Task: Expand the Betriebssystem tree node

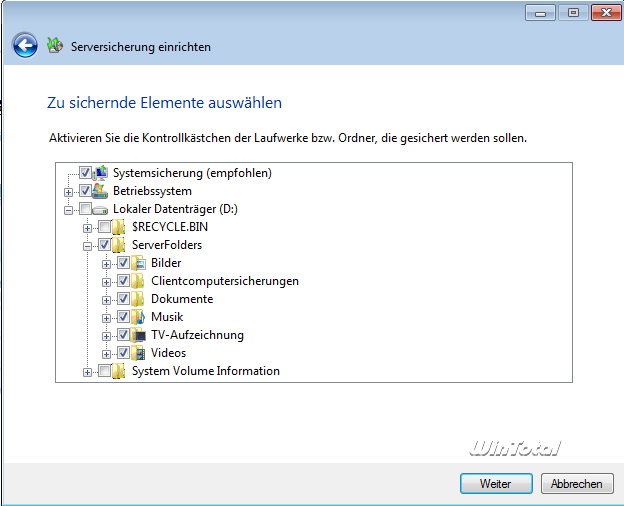Action: point(69,191)
